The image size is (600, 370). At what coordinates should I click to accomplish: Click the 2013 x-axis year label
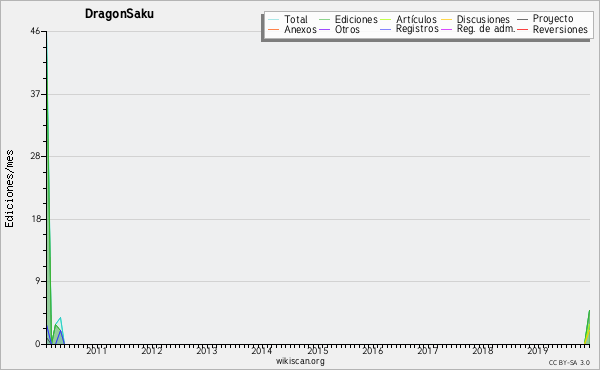207,350
